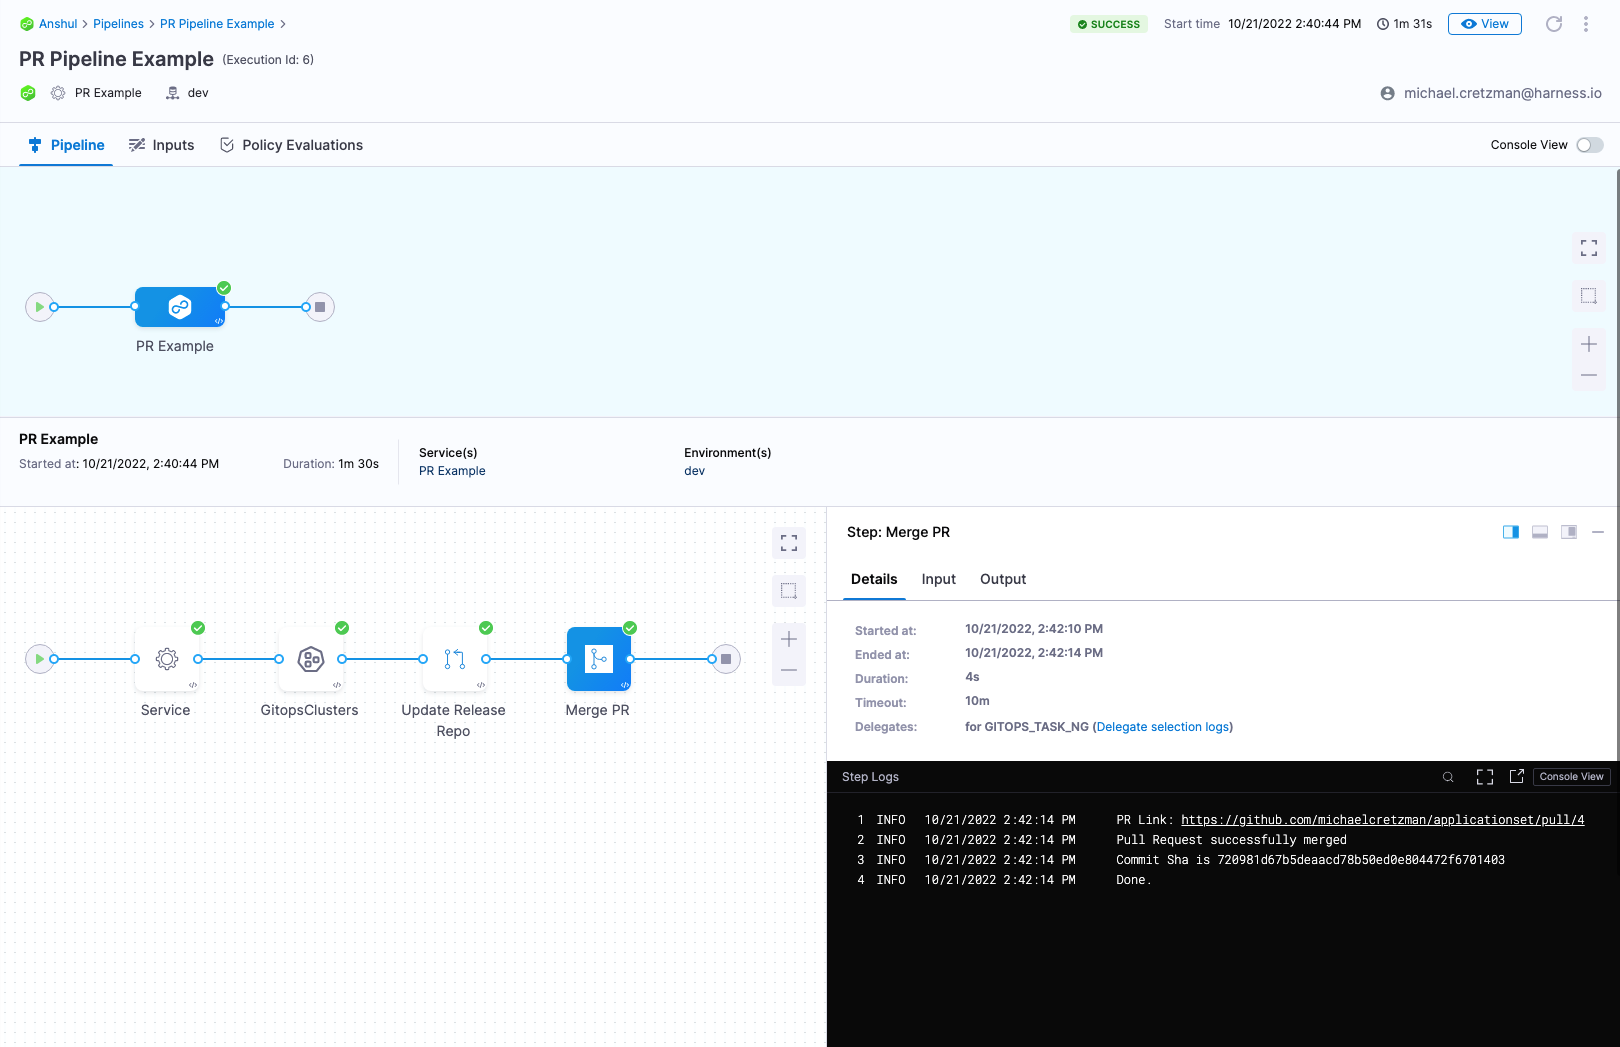The height and width of the screenshot is (1047, 1620).
Task: Click the dev environment tag under title
Action: [x=187, y=93]
